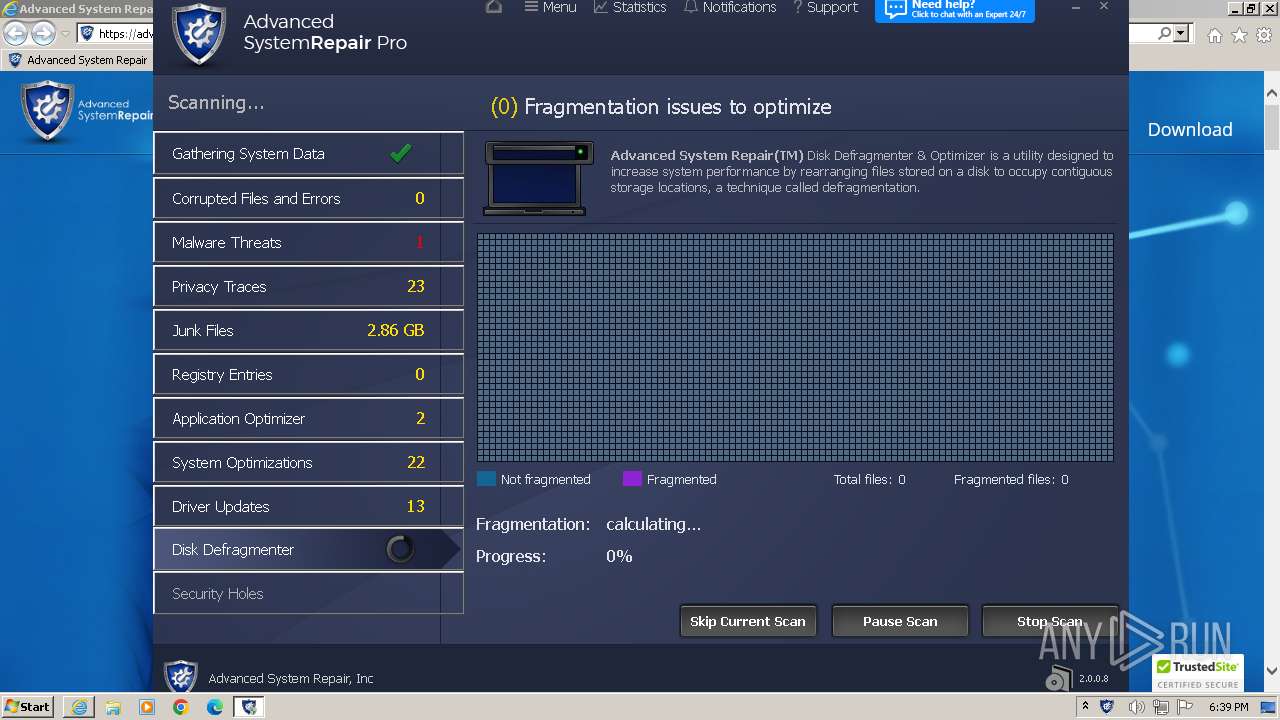Screen dimensions: 1280x720
Task: Click the 6:39 PM taskbar clock
Action: click(x=1229, y=707)
